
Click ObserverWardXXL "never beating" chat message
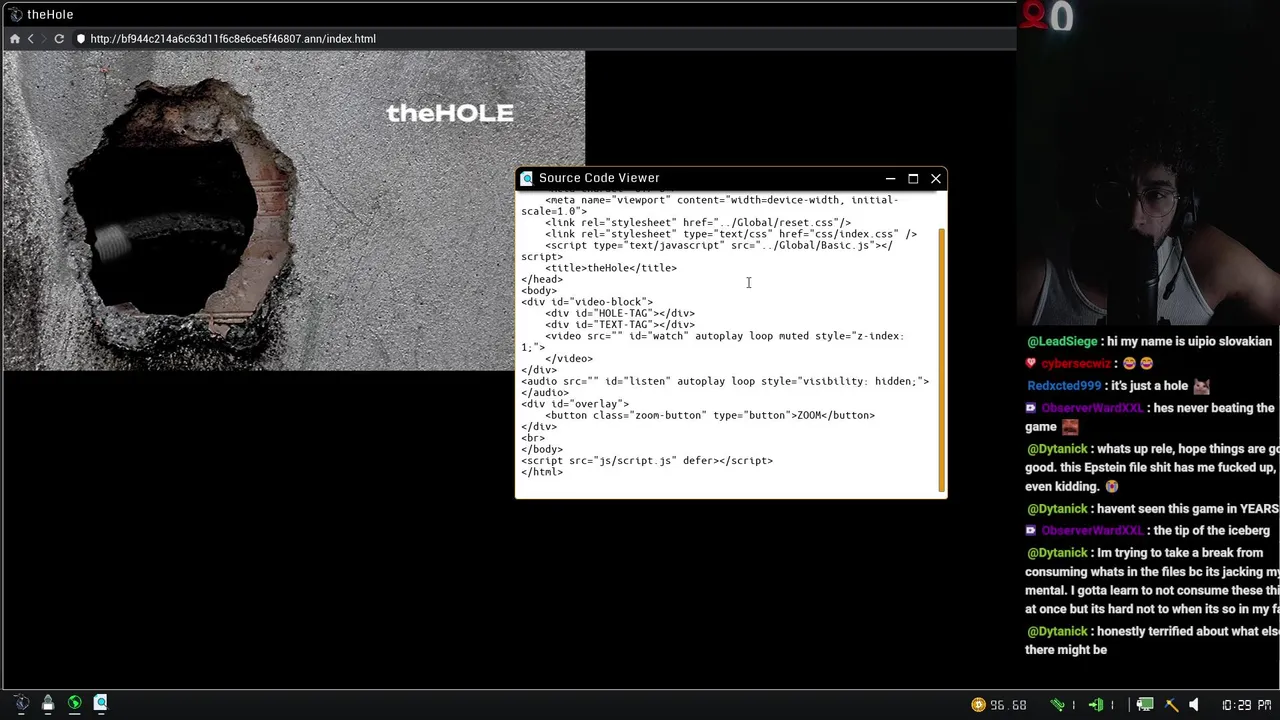[1152, 417]
